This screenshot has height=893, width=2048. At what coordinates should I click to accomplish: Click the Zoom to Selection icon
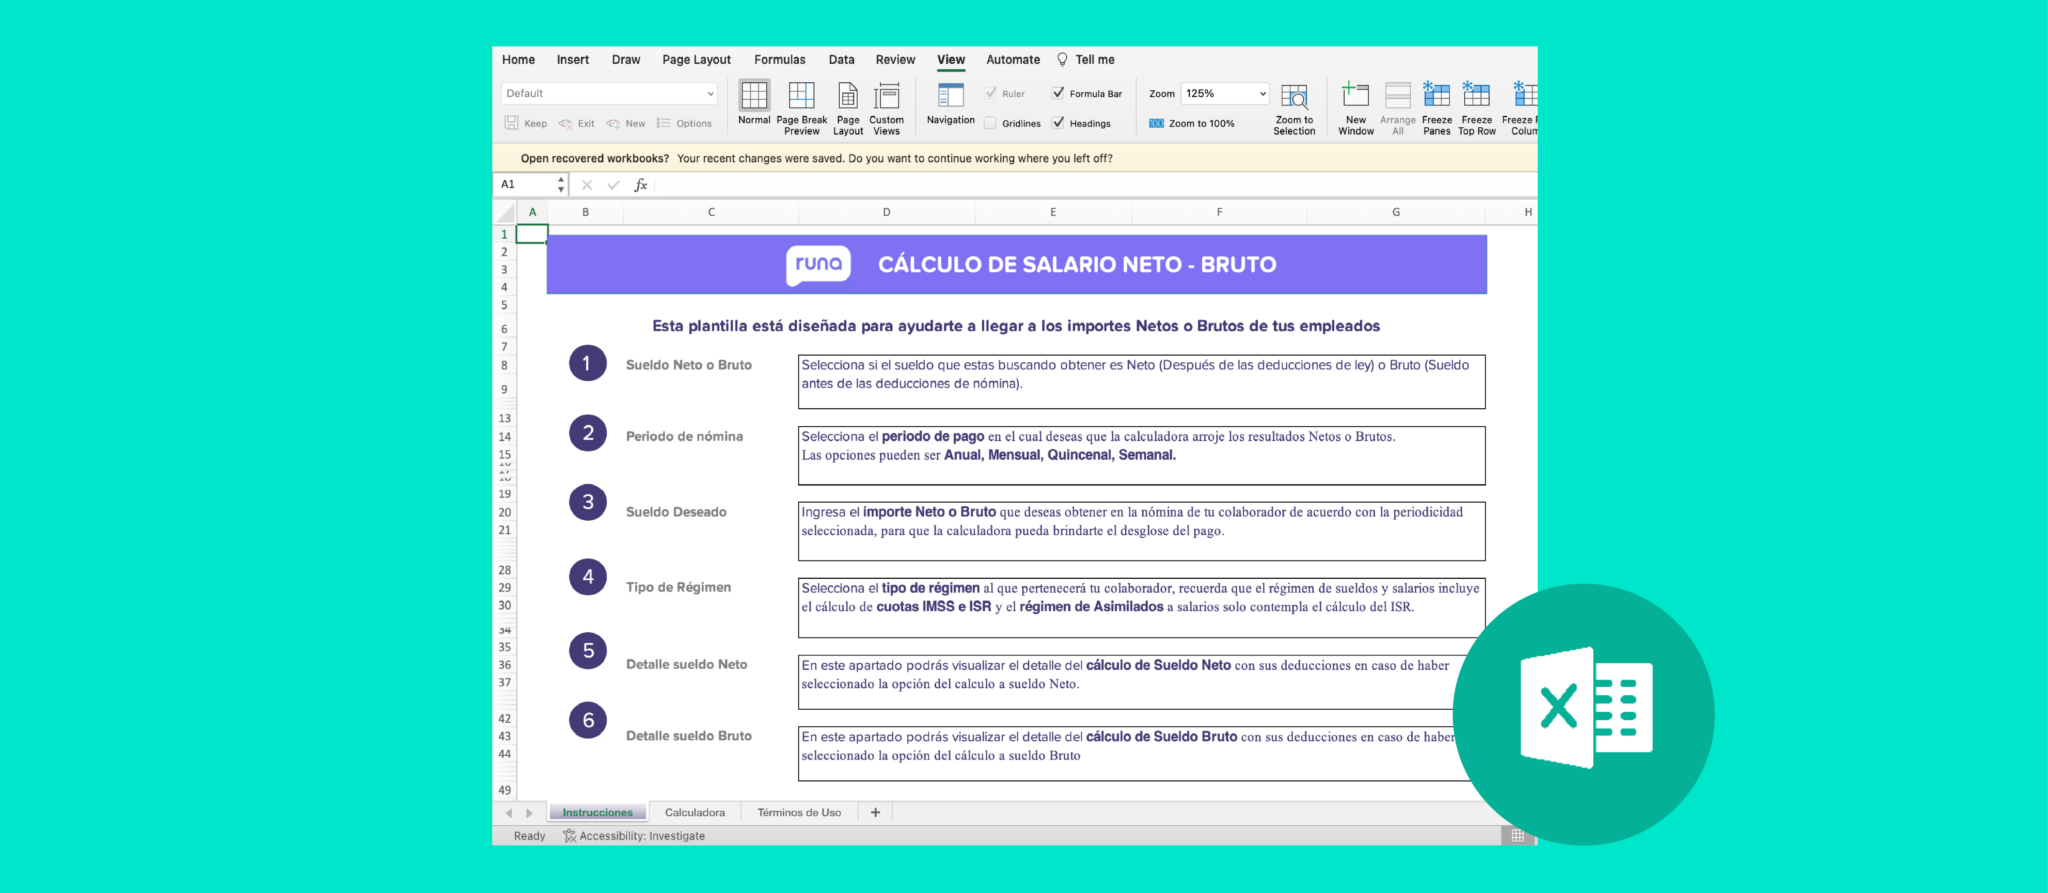[x=1294, y=96]
